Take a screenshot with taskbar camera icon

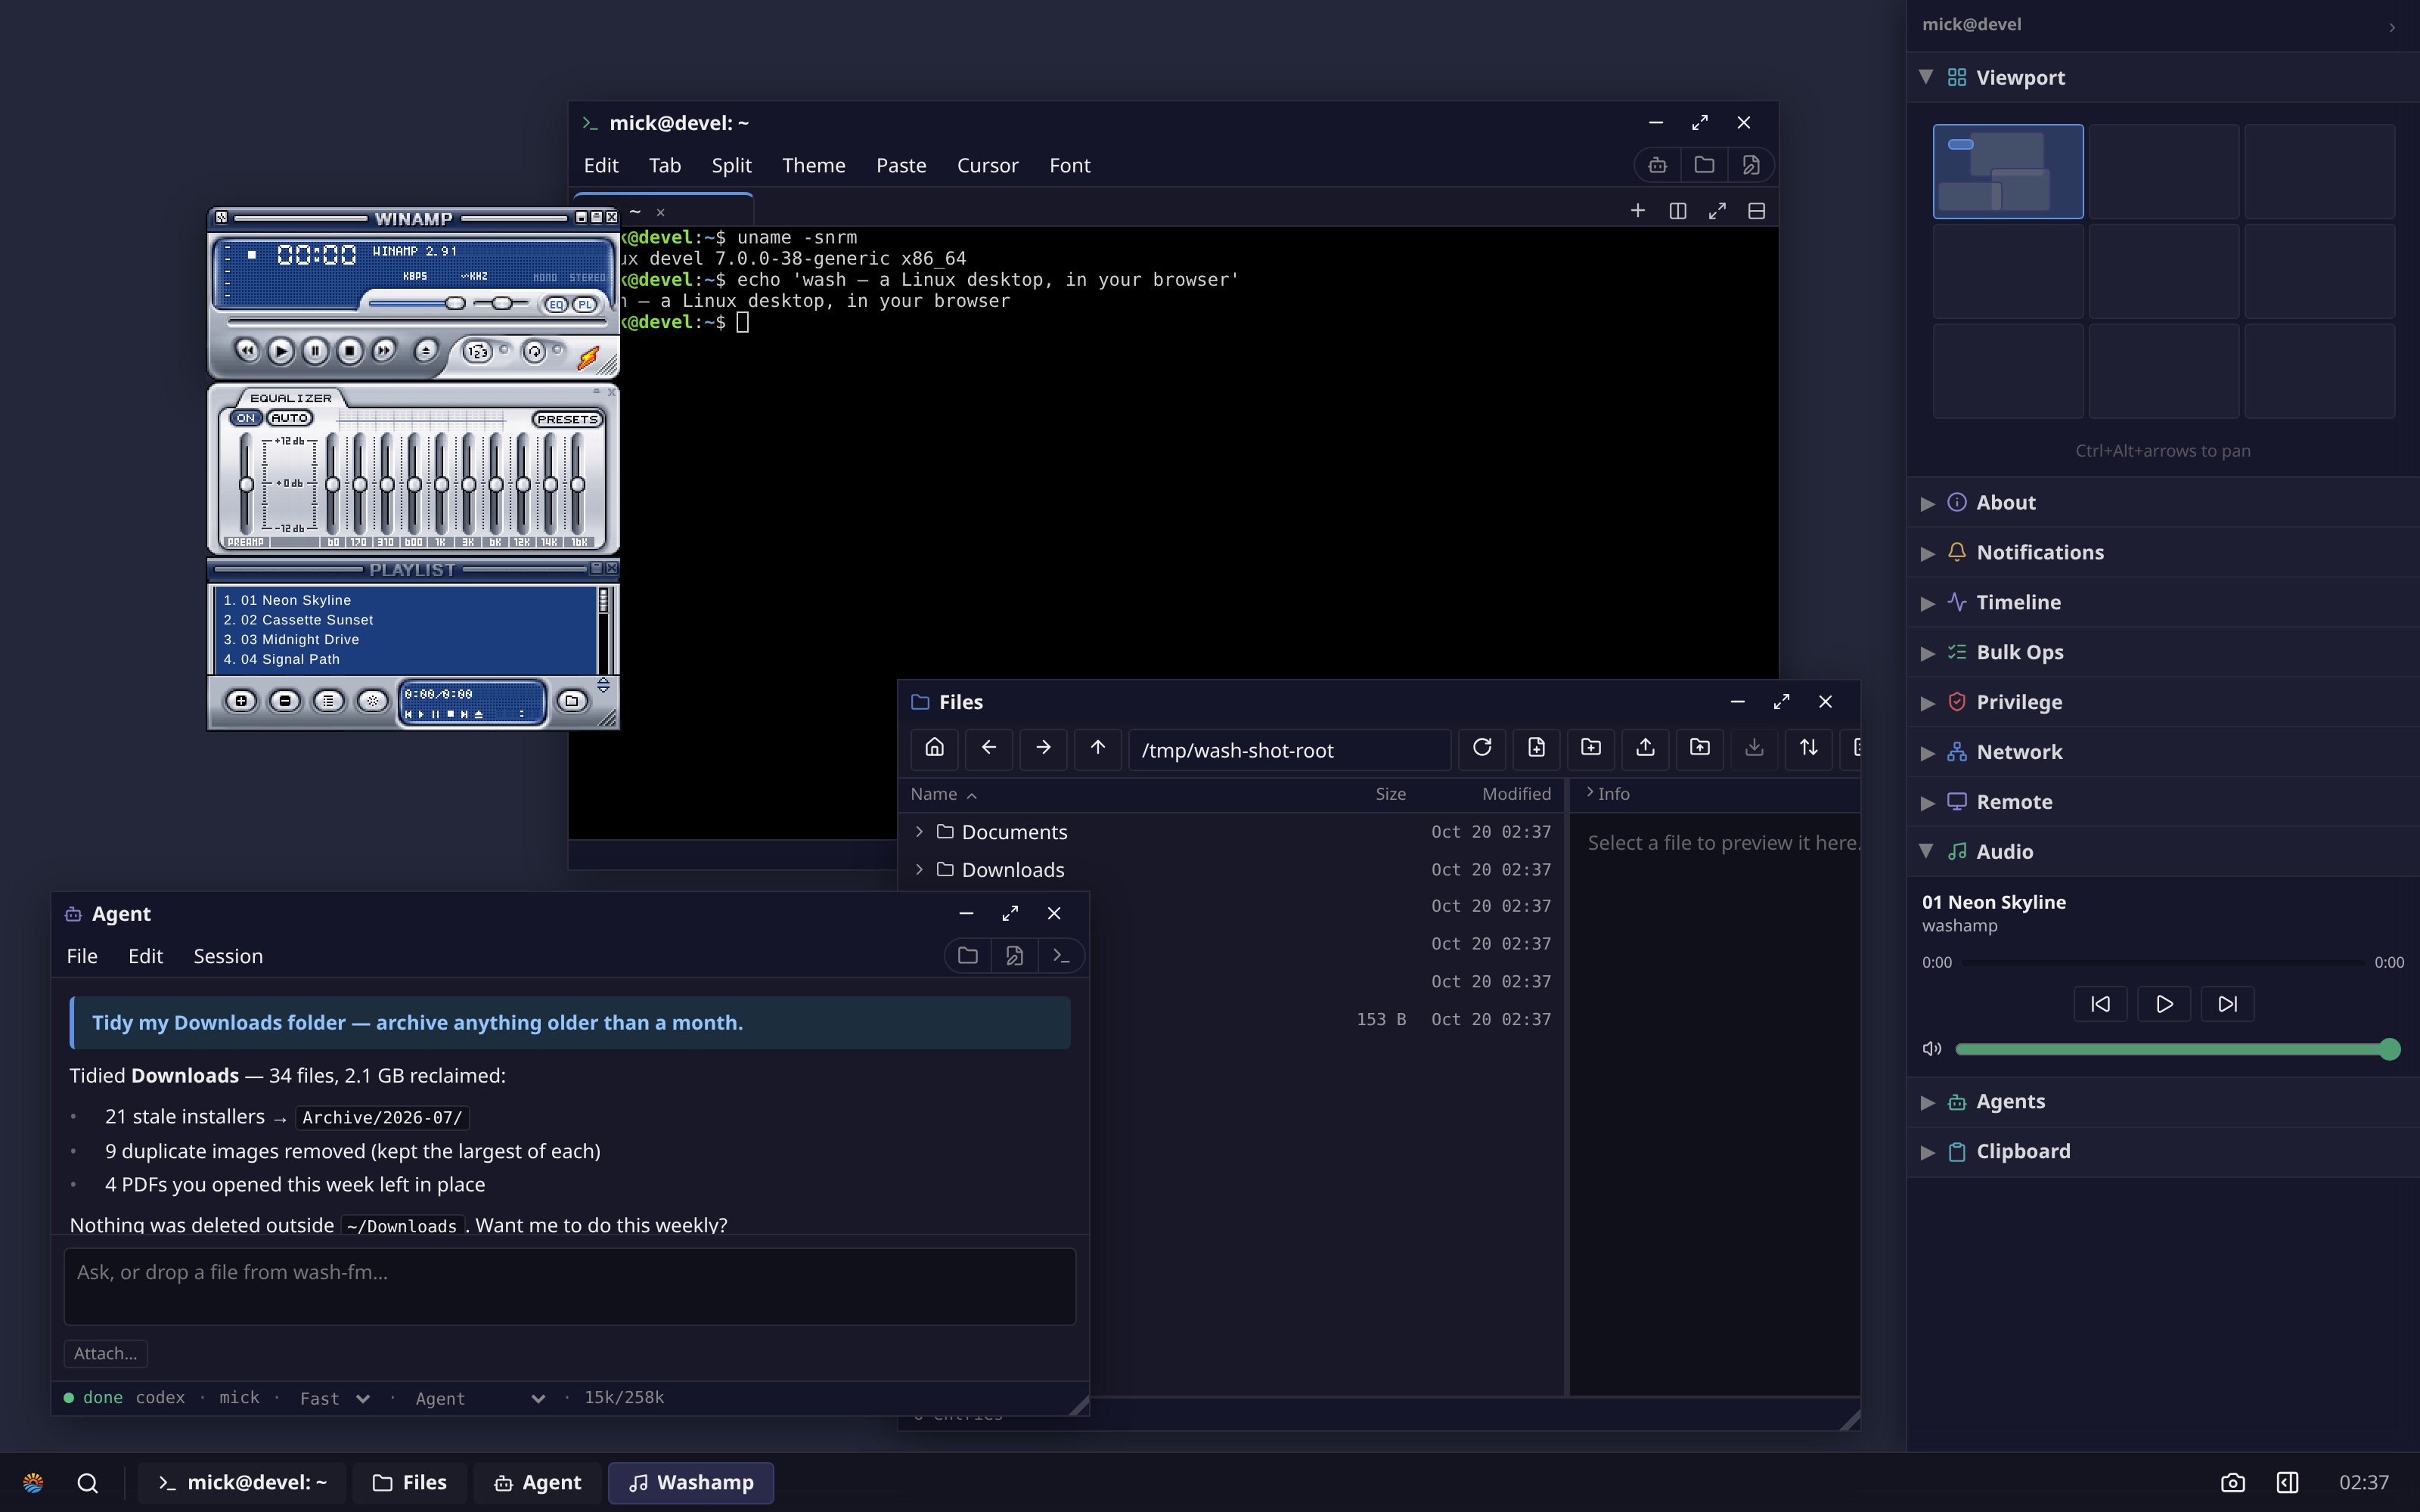[x=2232, y=1482]
